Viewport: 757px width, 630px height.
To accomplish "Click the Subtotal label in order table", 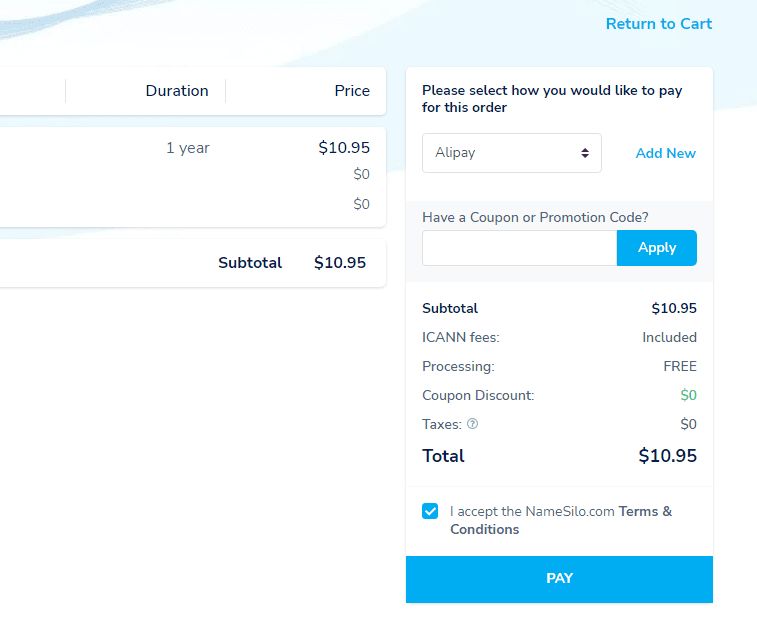I will click(250, 263).
